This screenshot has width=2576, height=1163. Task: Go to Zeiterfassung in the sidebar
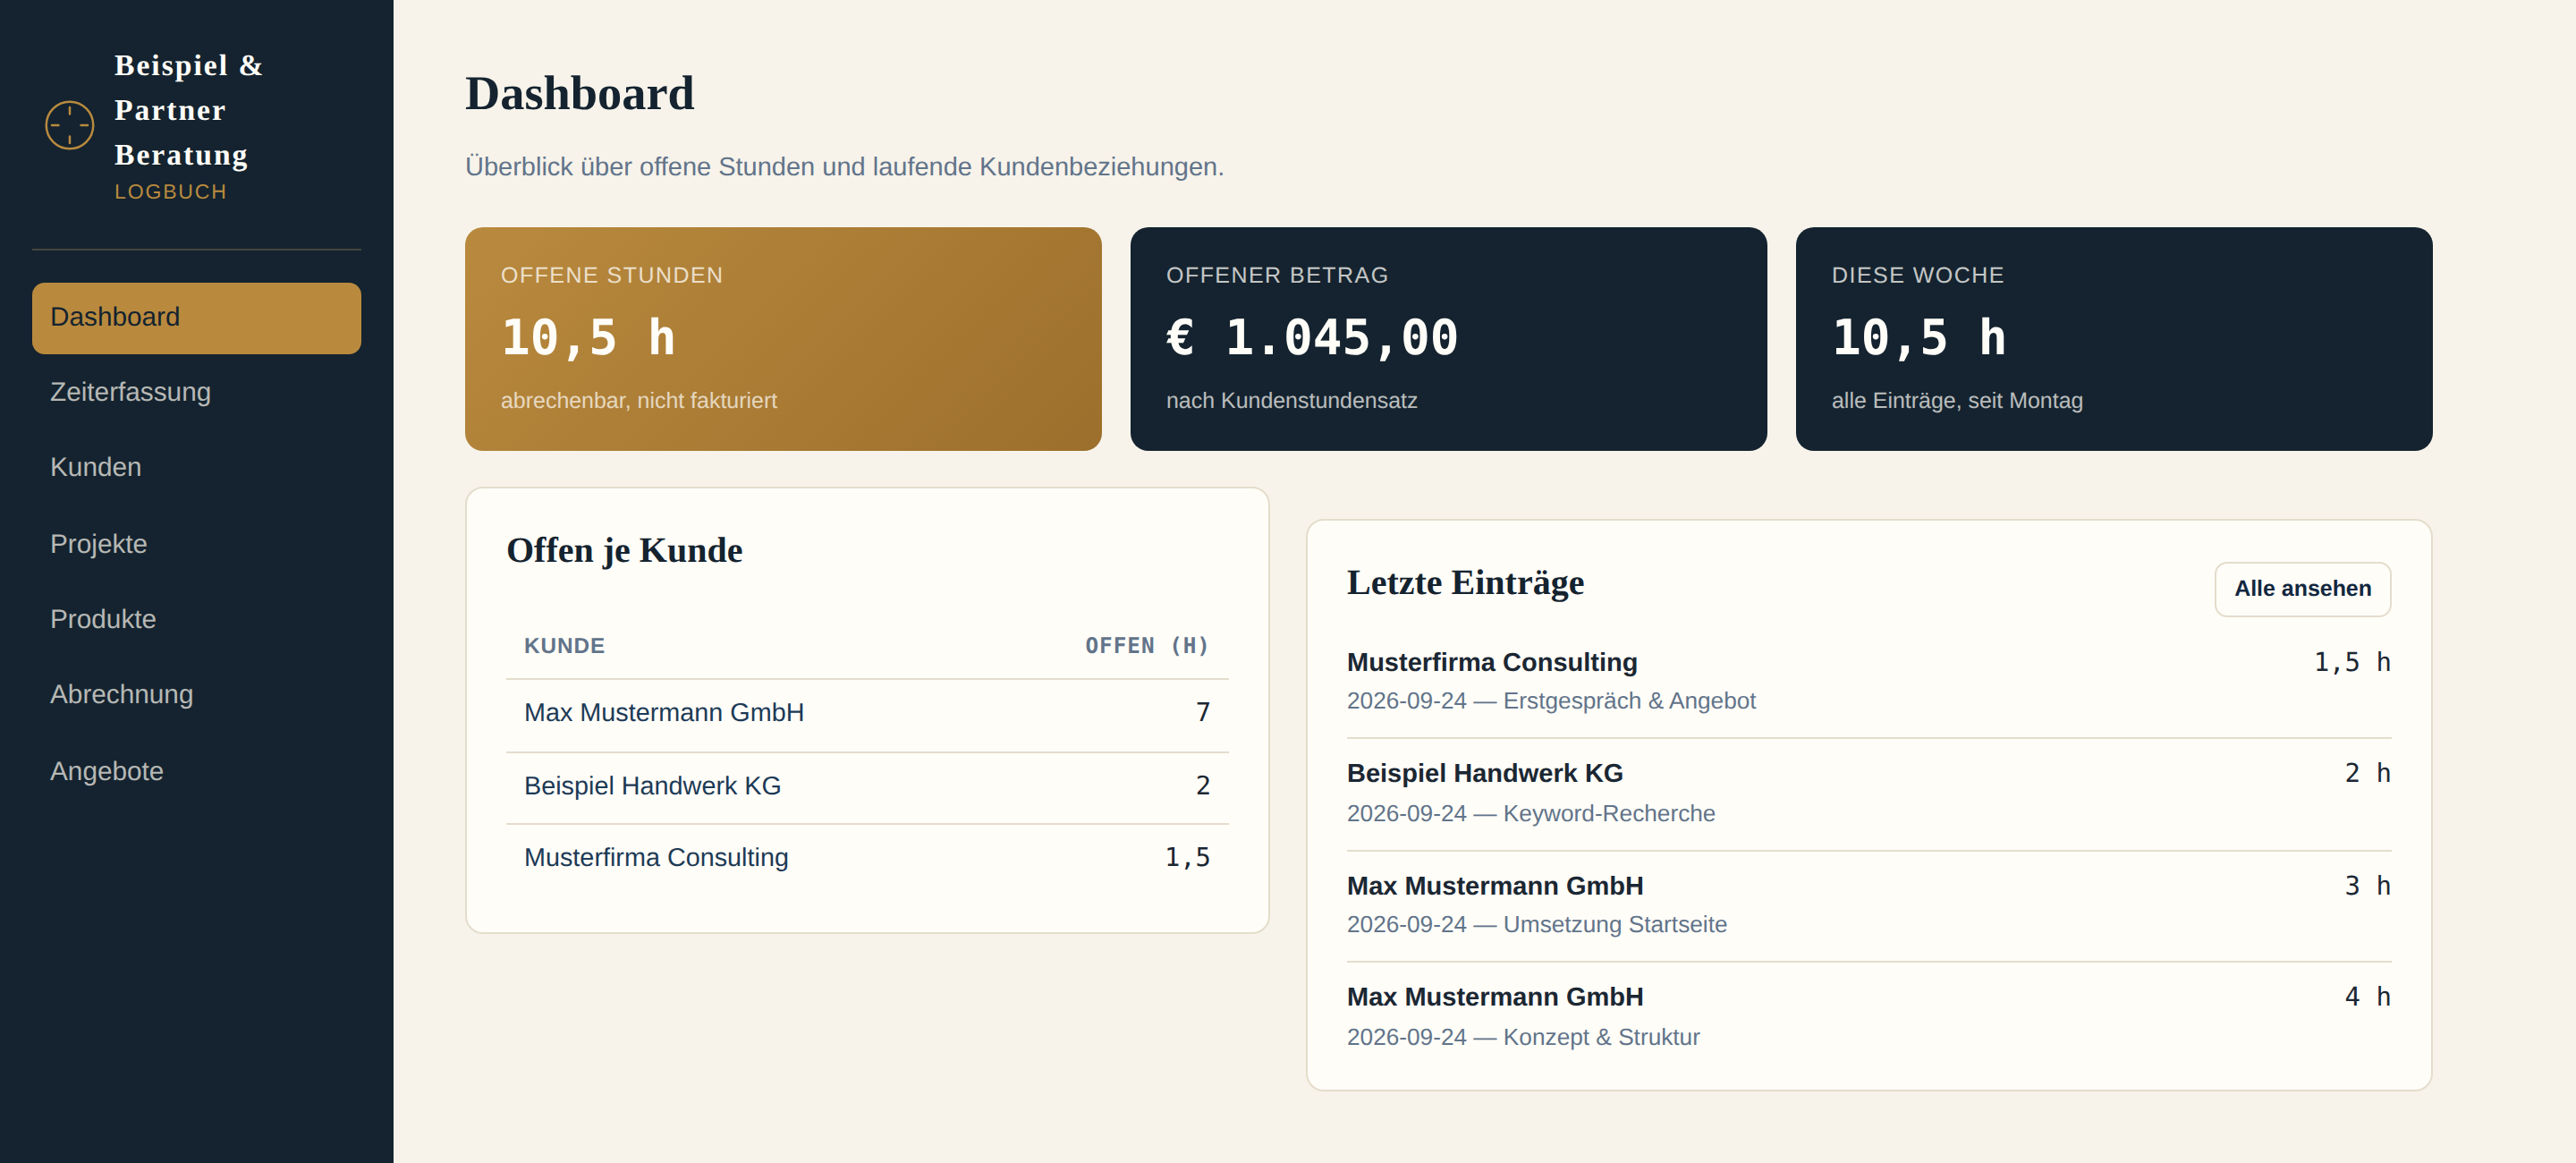pos(196,392)
